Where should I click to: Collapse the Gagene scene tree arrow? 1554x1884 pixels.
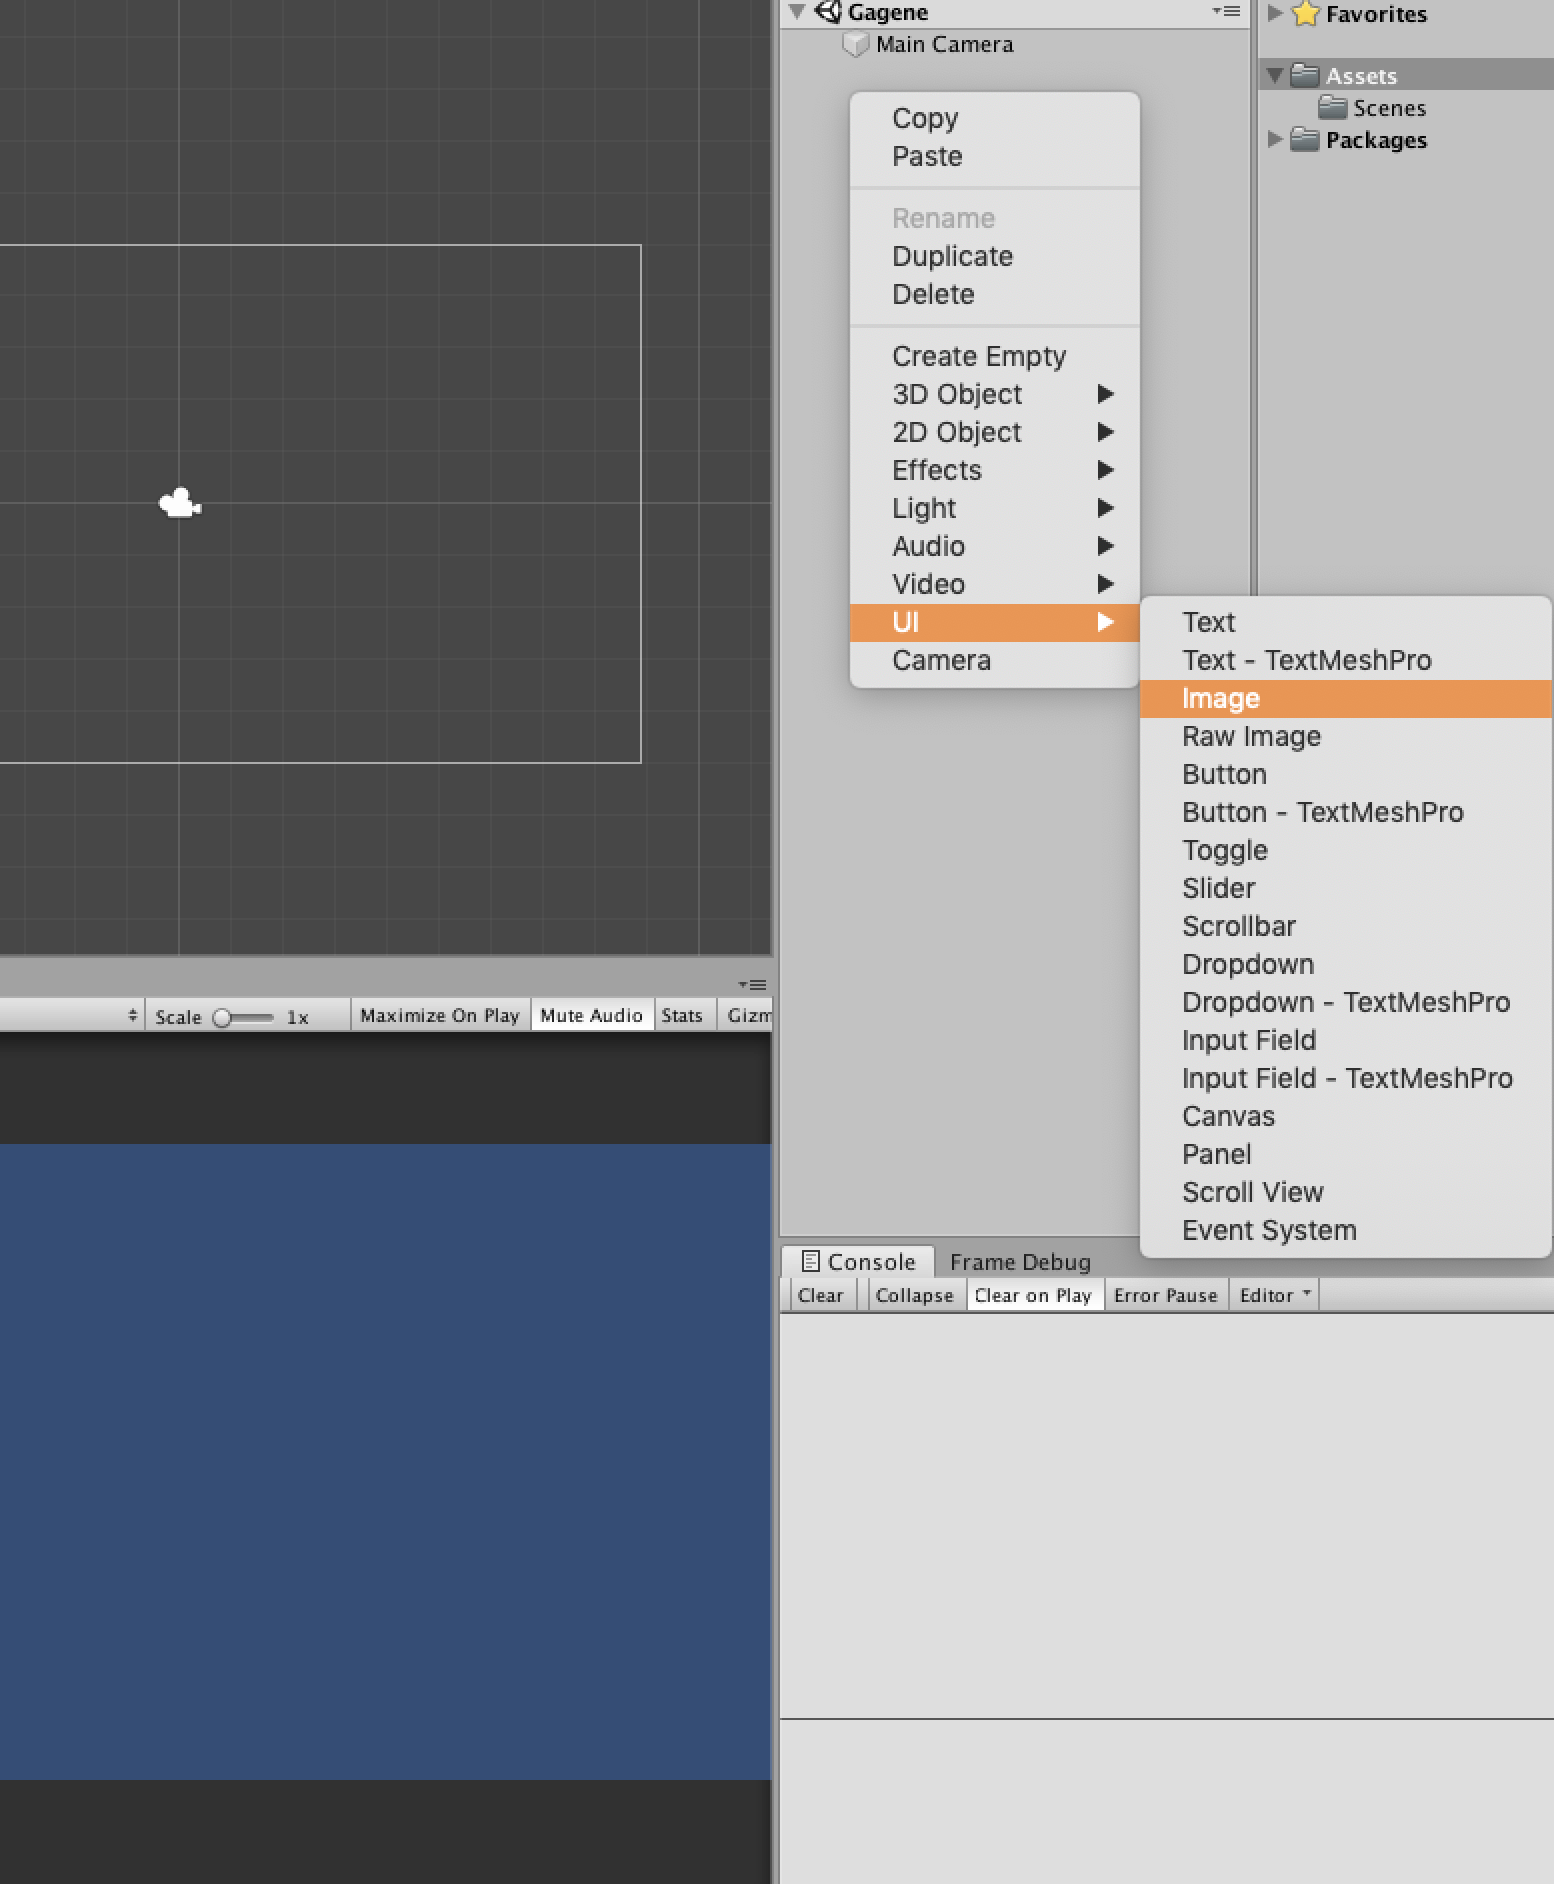[x=797, y=12]
